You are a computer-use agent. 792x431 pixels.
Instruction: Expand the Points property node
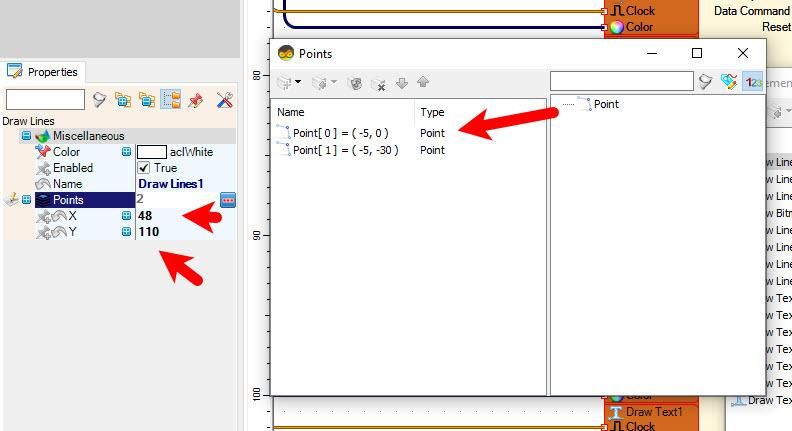(x=26, y=200)
